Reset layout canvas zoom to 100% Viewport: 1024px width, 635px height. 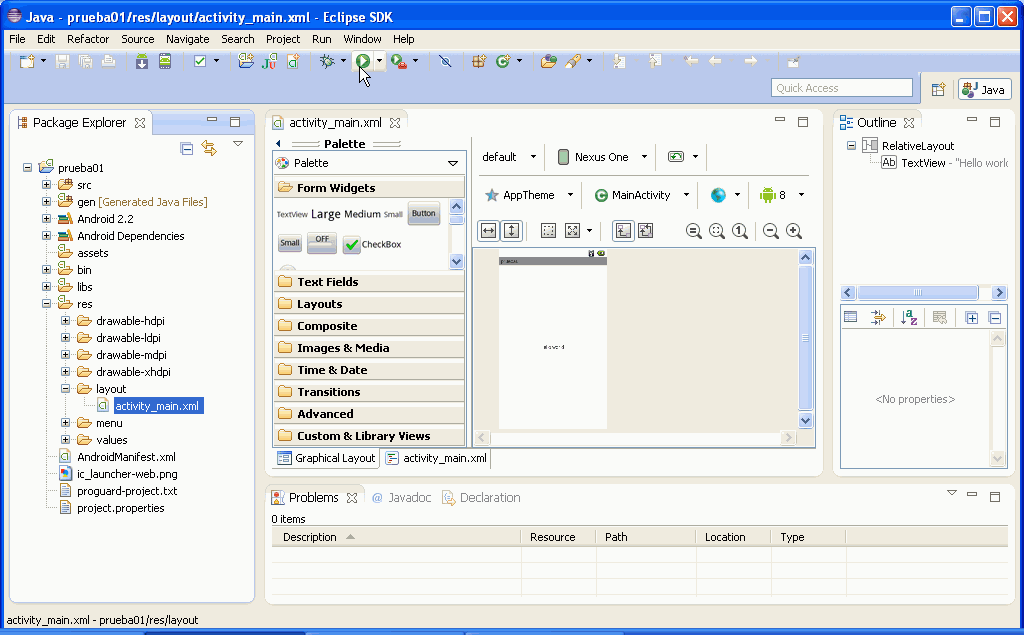[740, 231]
